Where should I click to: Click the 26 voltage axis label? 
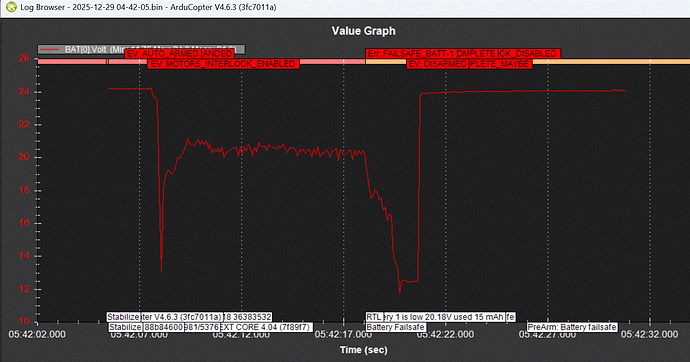[x=24, y=58]
